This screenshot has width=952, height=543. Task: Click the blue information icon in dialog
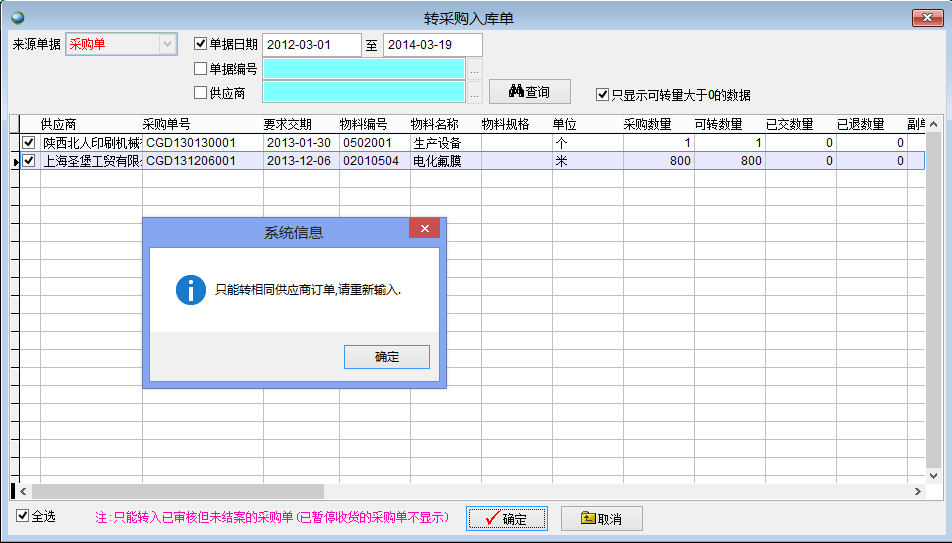click(x=190, y=290)
